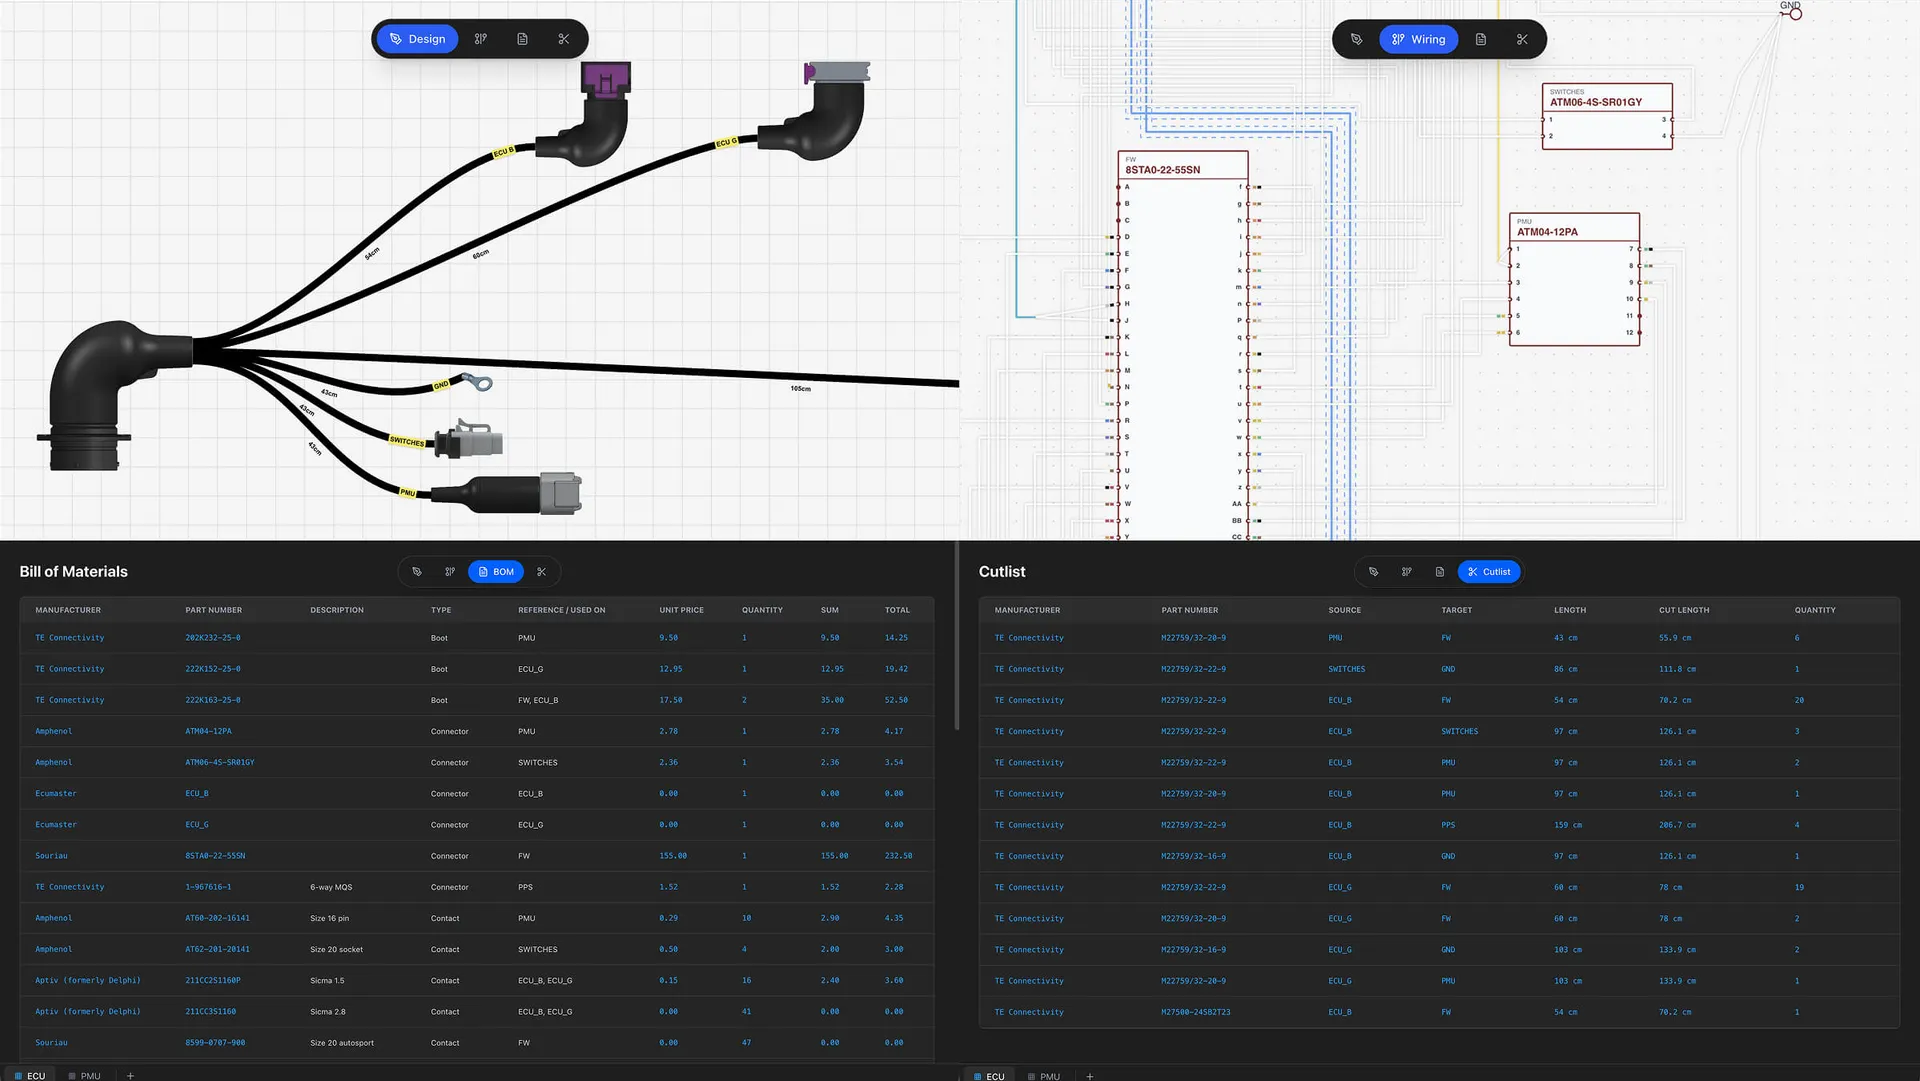Select the 8STA0-22-55SN connector block in schematic
The height and width of the screenshot is (1081, 1920).
point(1183,345)
